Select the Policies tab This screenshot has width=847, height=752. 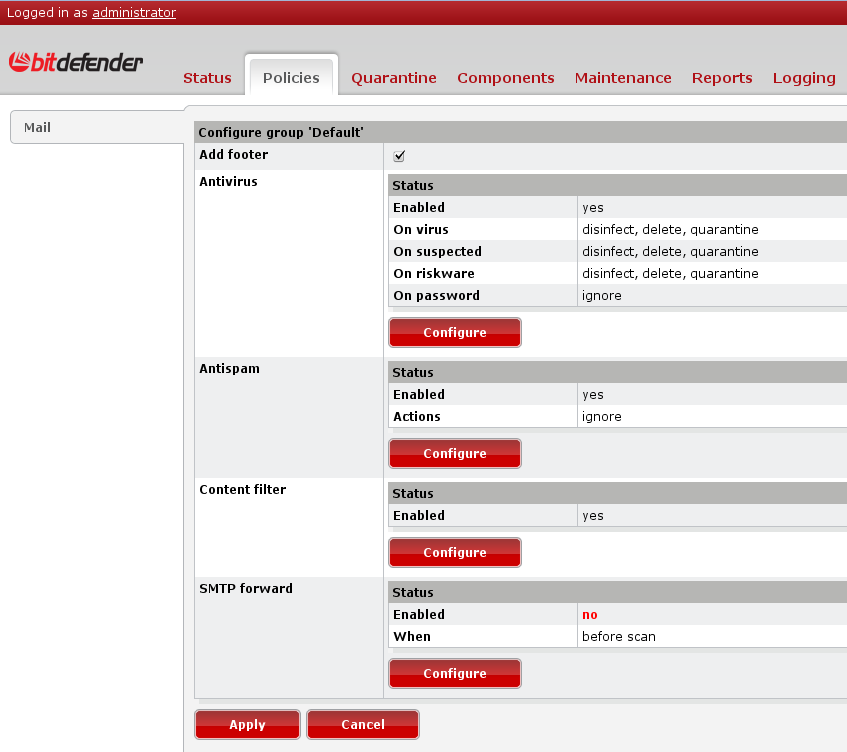pos(291,78)
